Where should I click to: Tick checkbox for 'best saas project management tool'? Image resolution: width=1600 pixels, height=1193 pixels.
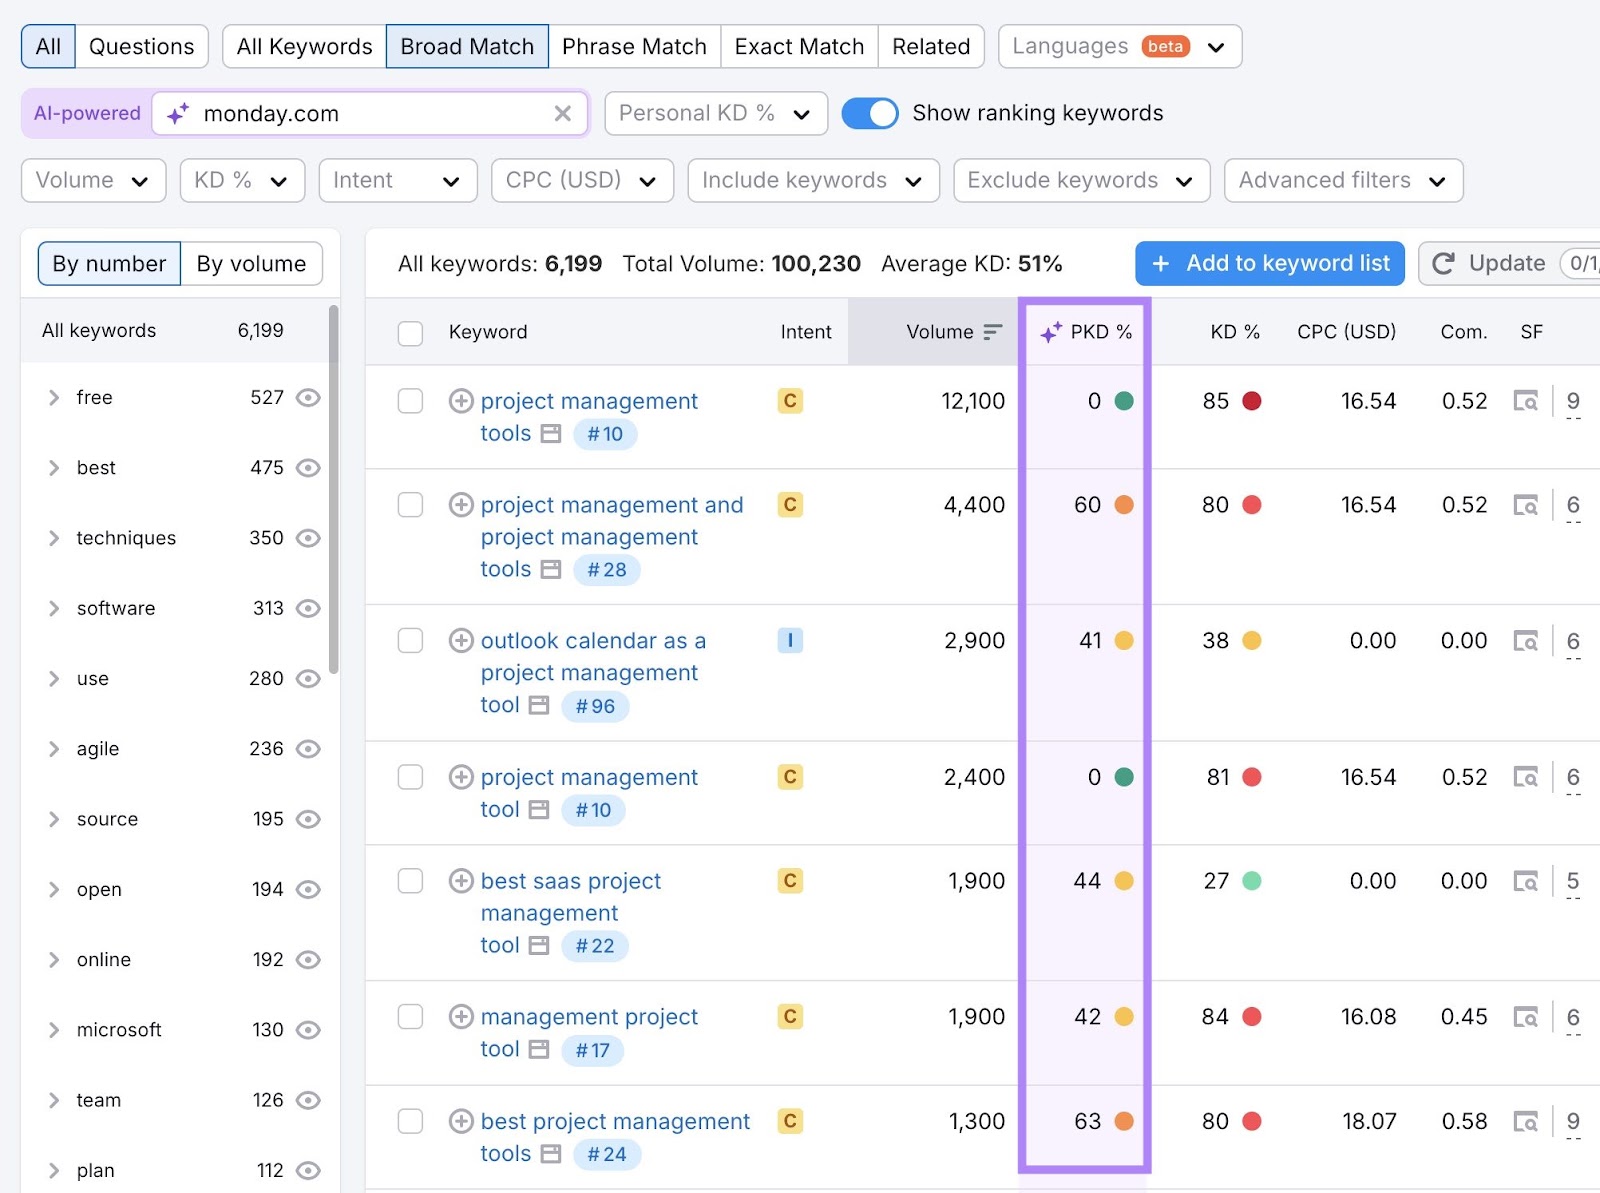pyautogui.click(x=410, y=881)
